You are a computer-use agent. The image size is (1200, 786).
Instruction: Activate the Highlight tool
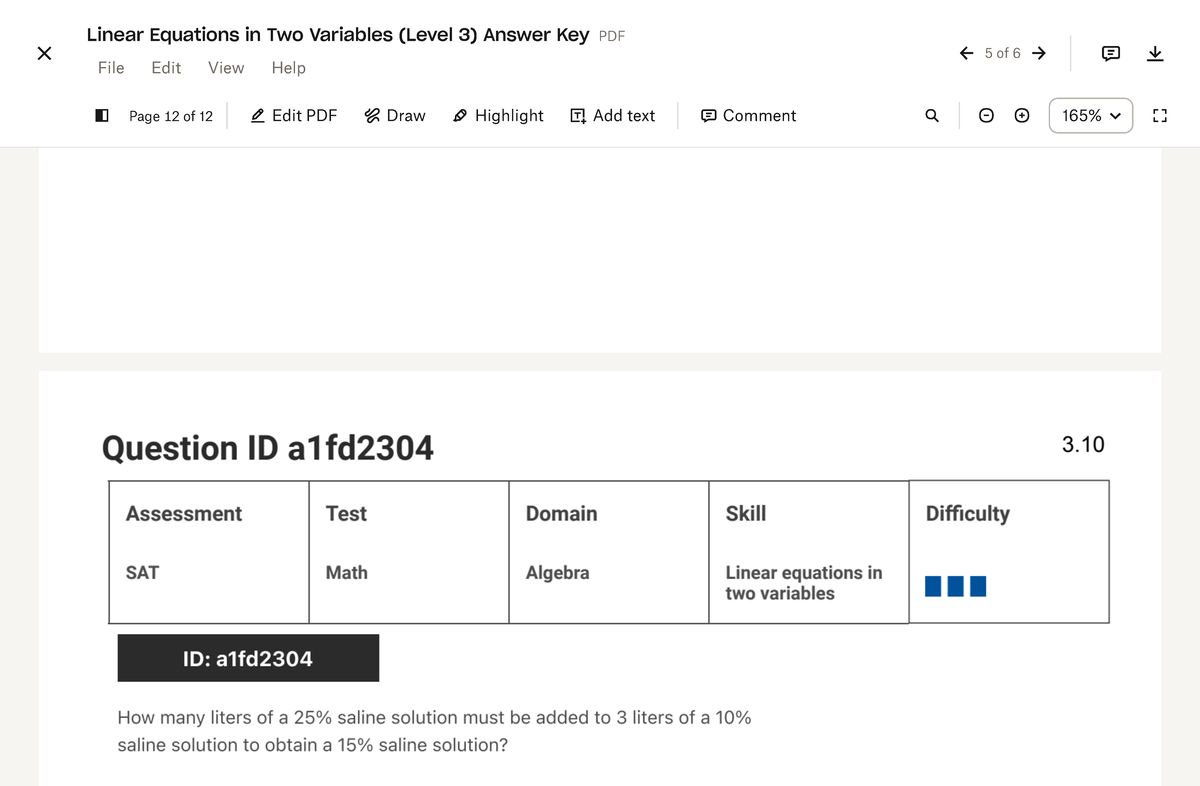[x=498, y=116]
